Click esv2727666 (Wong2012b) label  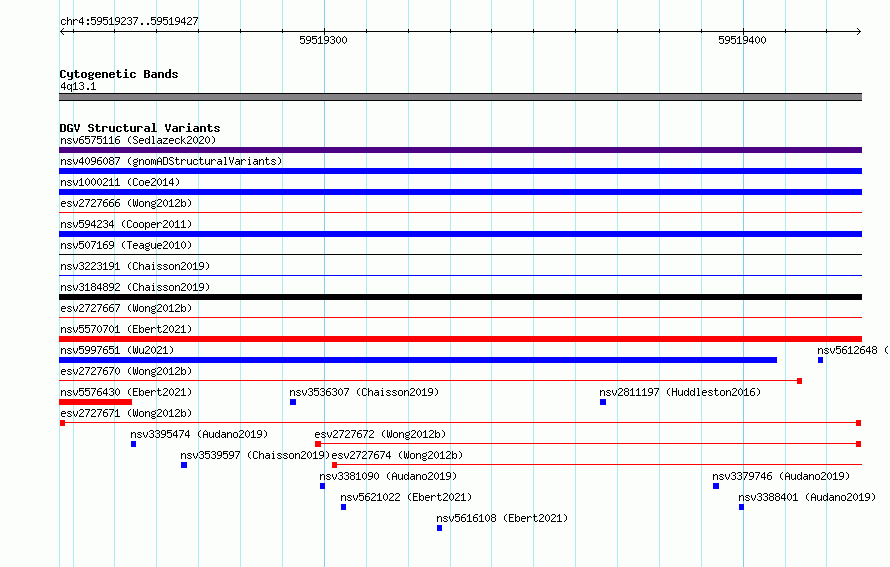(126, 203)
